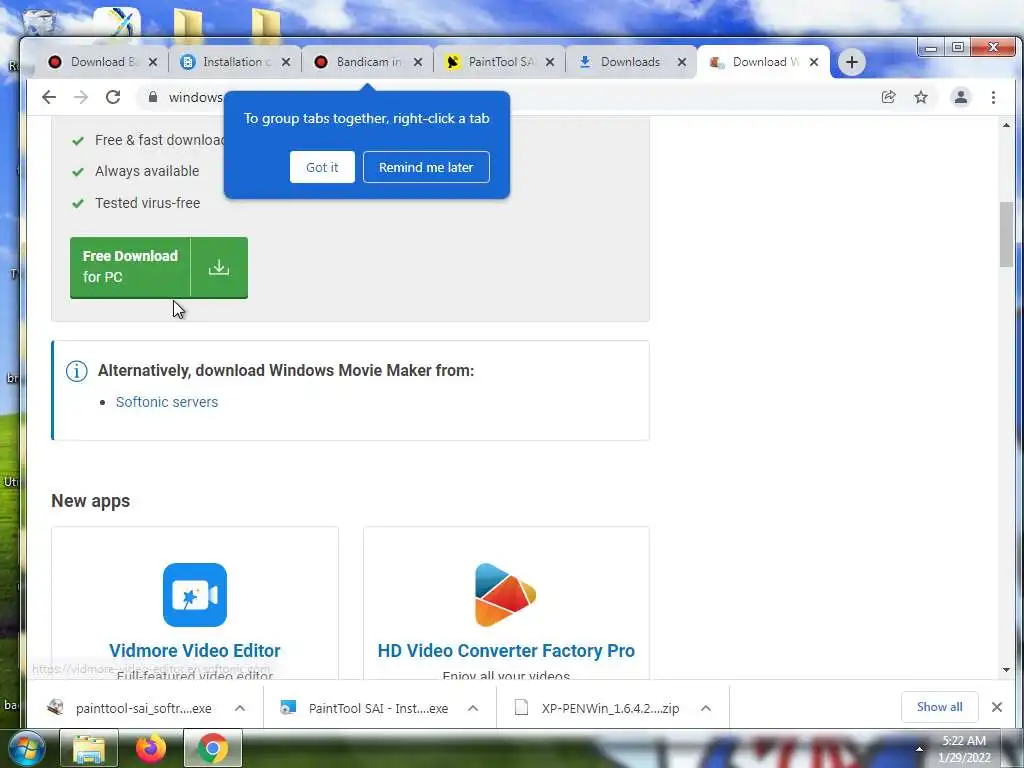Click the Recycle Bin desktop icon
The height and width of the screenshot is (768, 1024).
[38, 20]
